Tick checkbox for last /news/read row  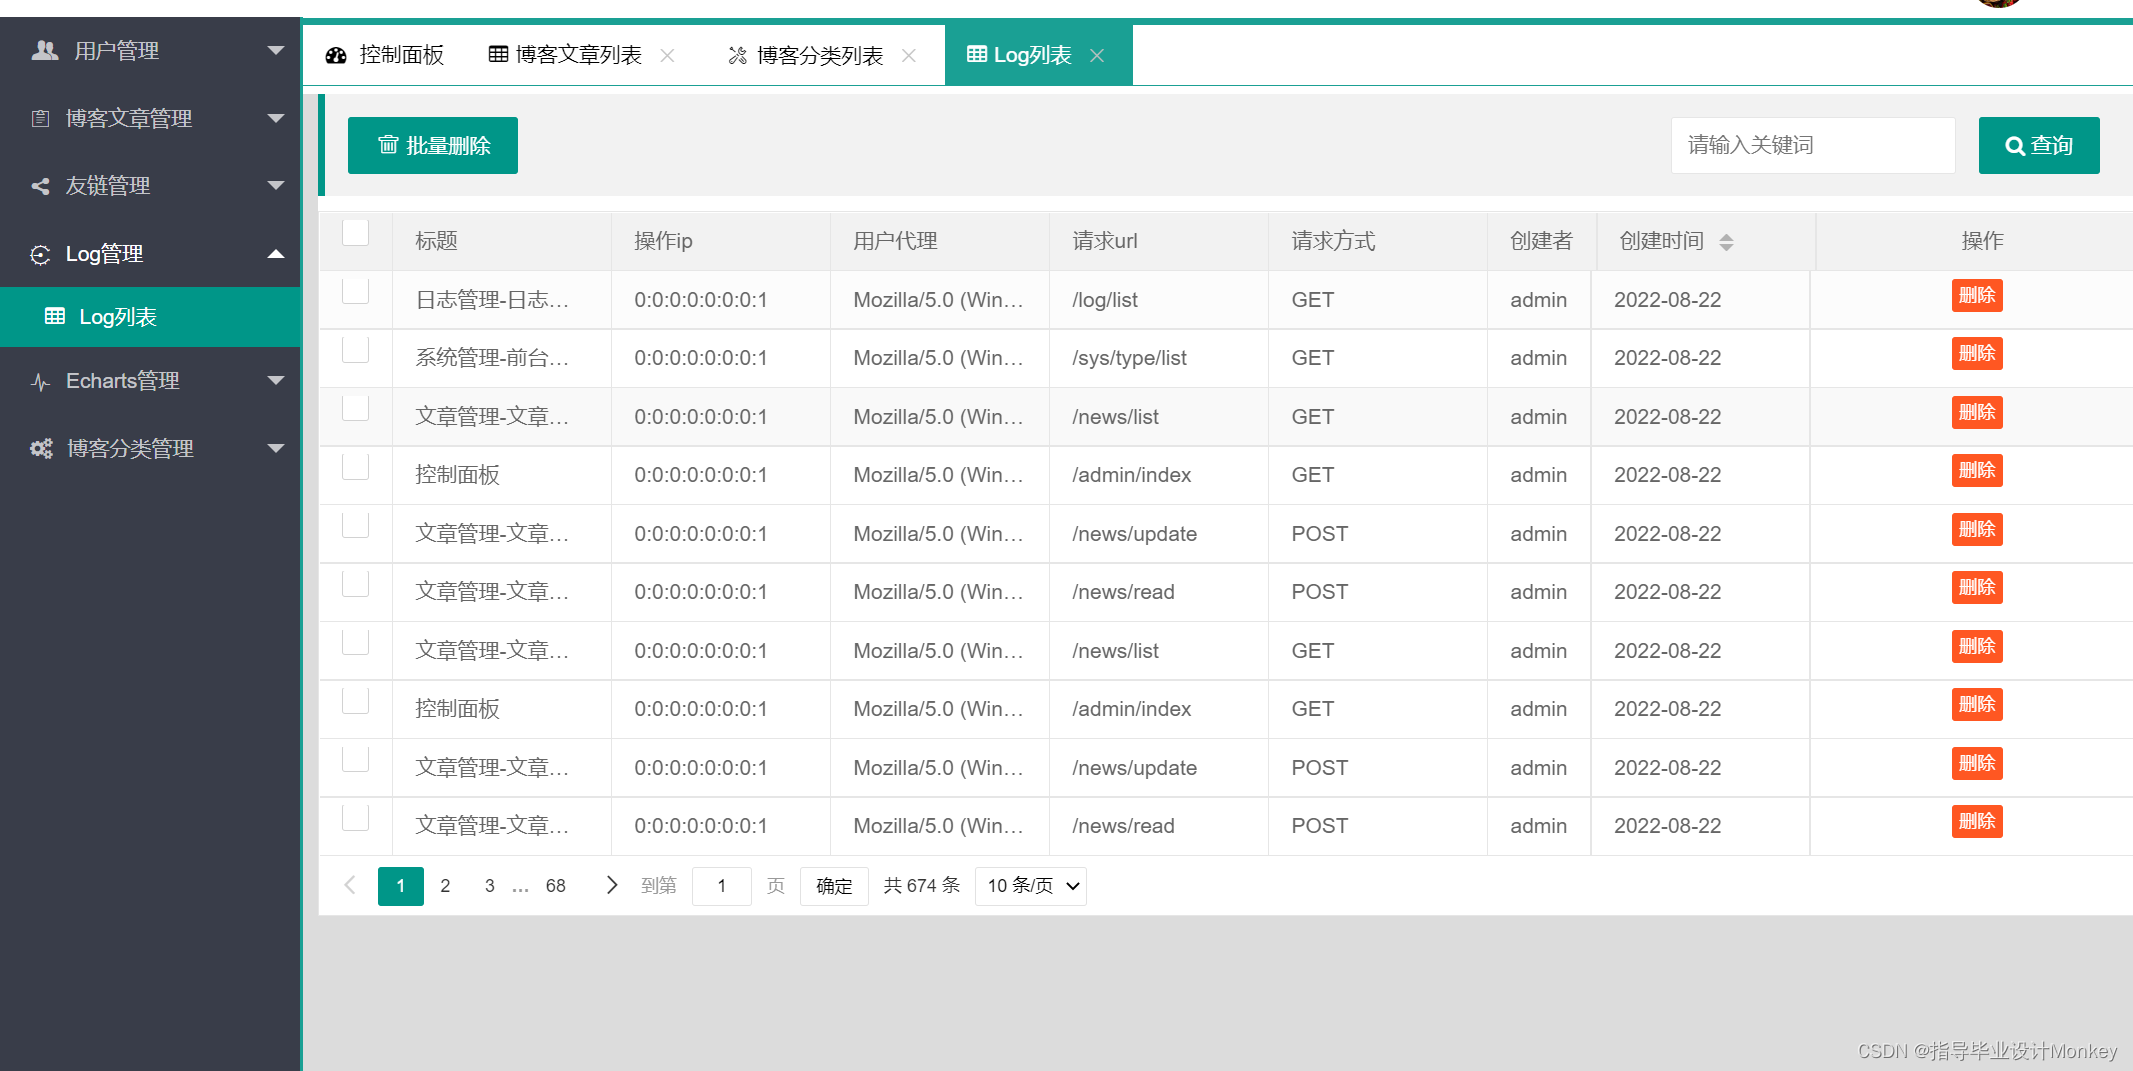tap(356, 817)
